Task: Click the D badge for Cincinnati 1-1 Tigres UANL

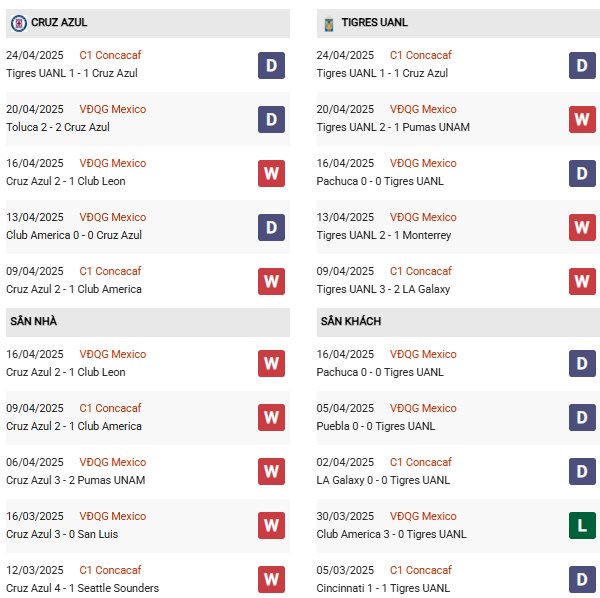Action: [x=582, y=579]
